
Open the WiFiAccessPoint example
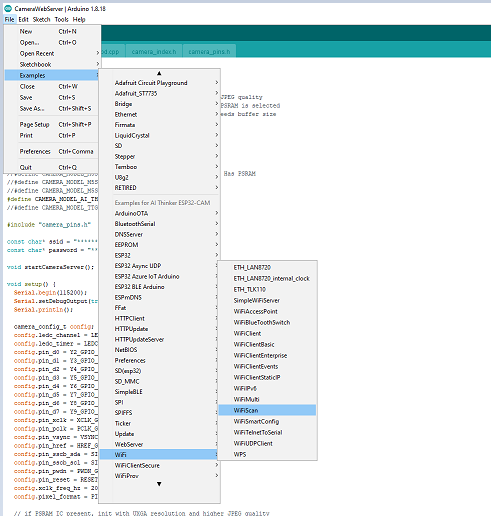point(267,311)
